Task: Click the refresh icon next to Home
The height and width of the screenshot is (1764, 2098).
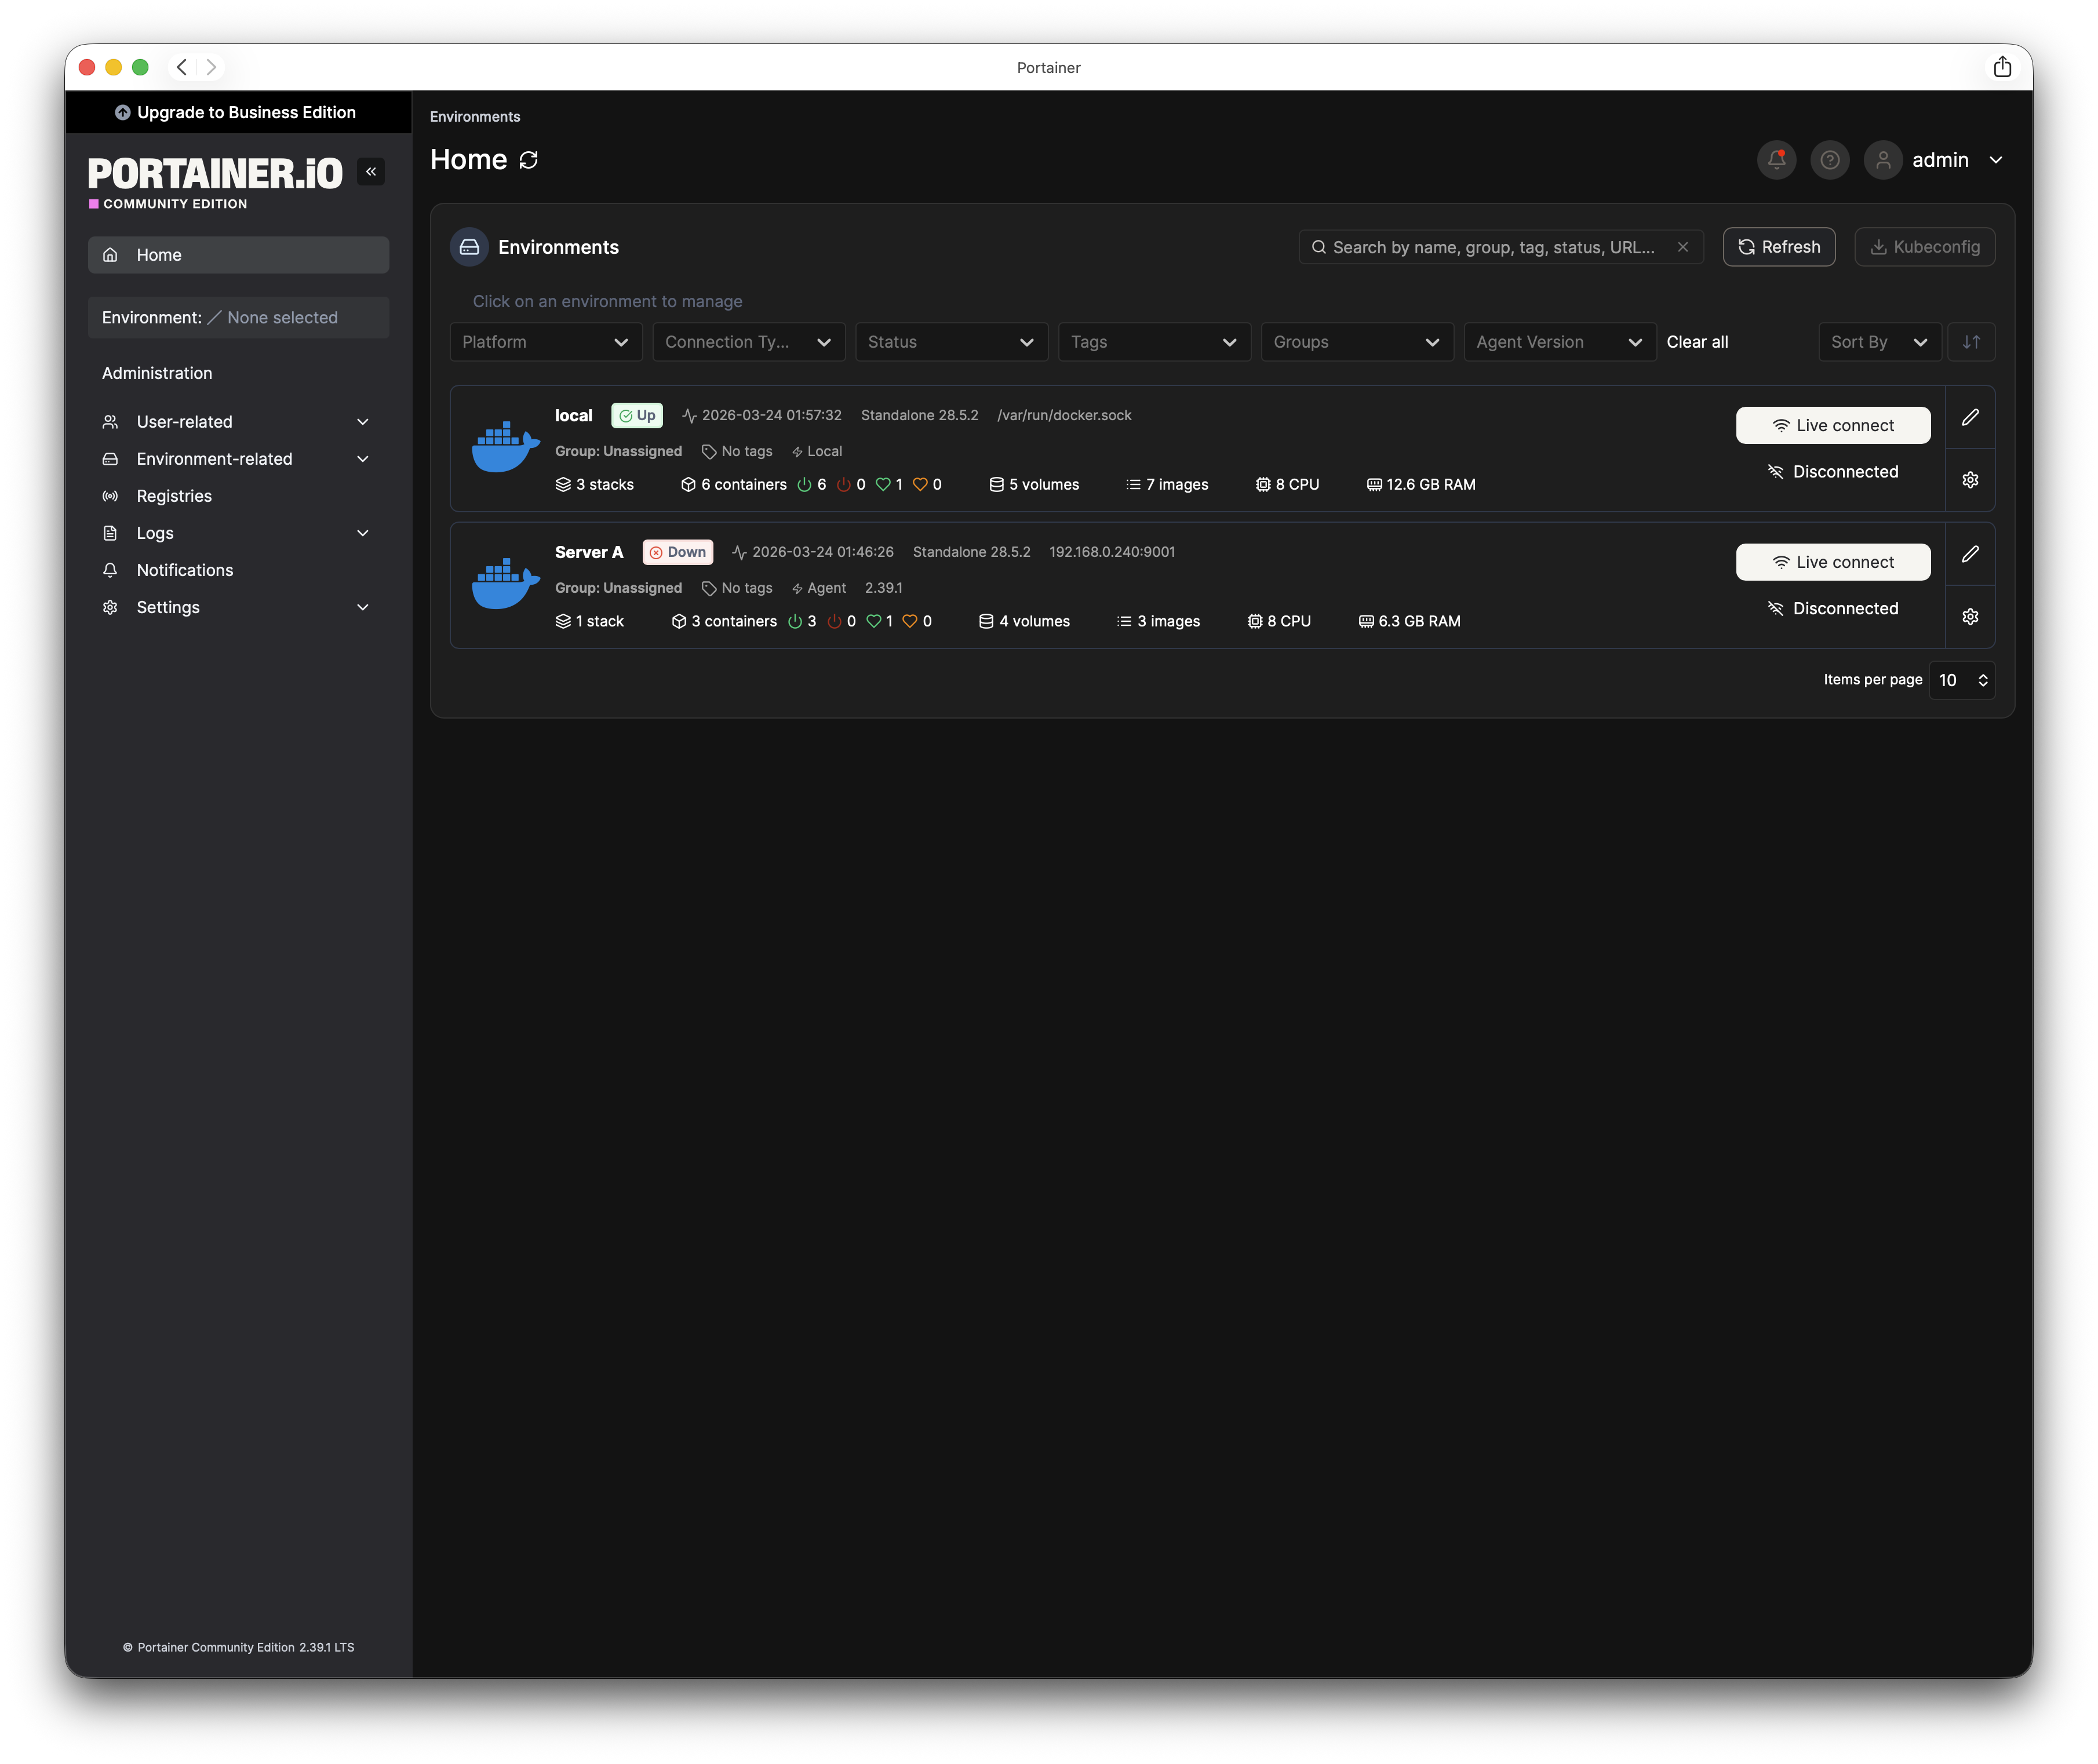Action: 529,160
